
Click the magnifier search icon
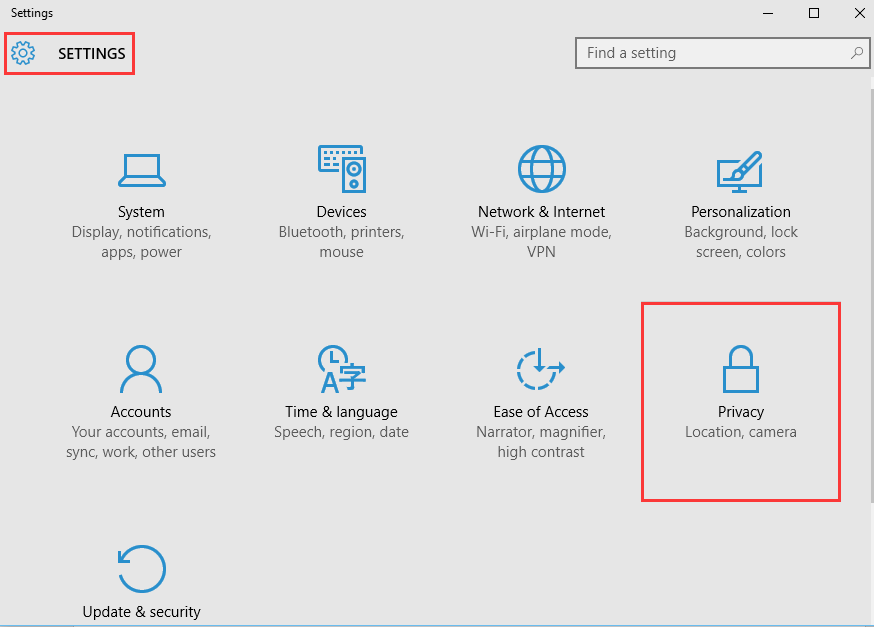(x=857, y=53)
